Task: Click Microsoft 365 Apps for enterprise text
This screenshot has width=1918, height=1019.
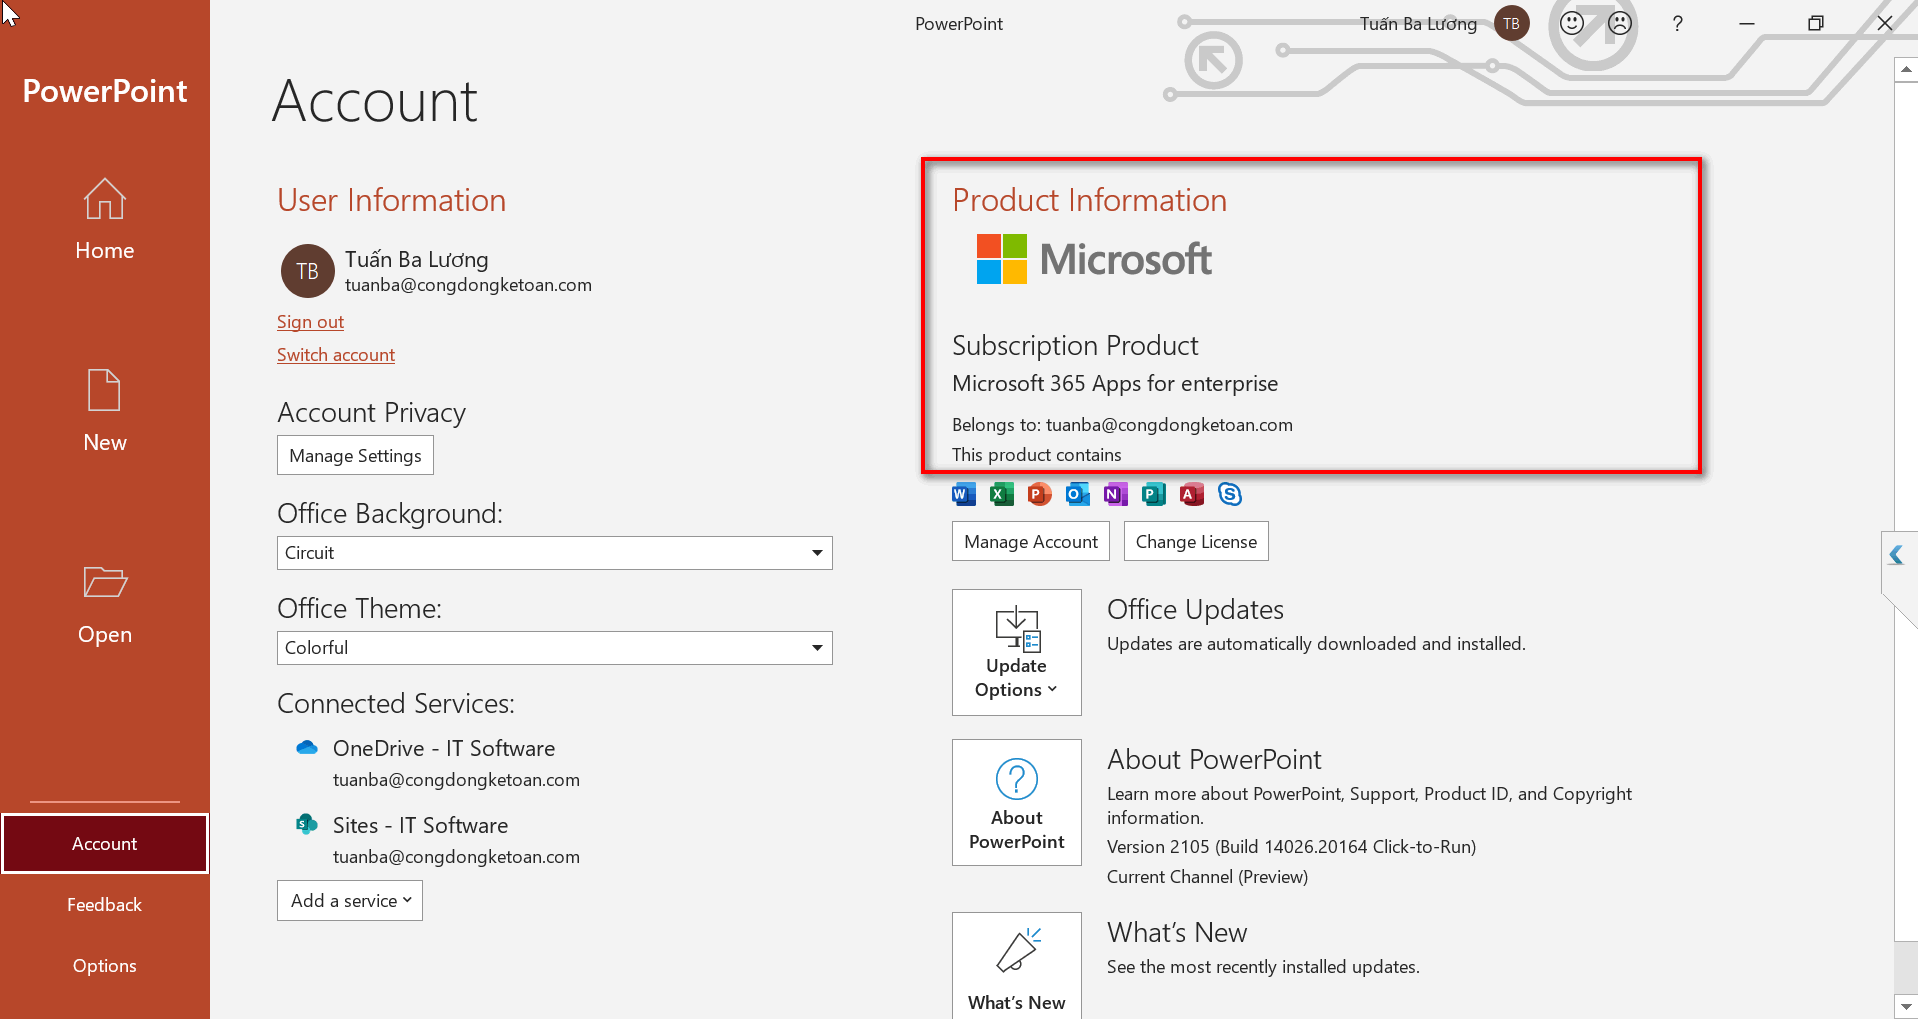Action: (x=1115, y=383)
